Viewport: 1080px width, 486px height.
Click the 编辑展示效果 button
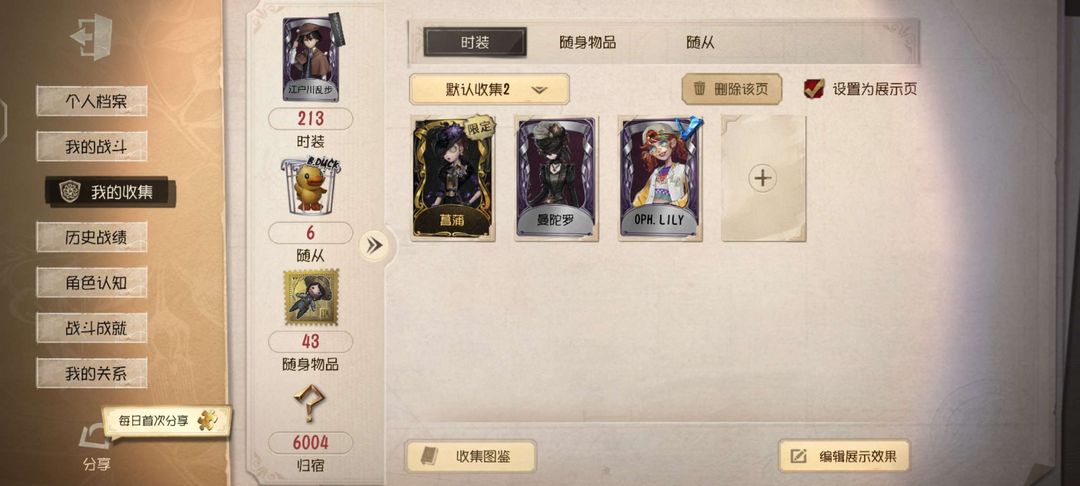point(844,456)
